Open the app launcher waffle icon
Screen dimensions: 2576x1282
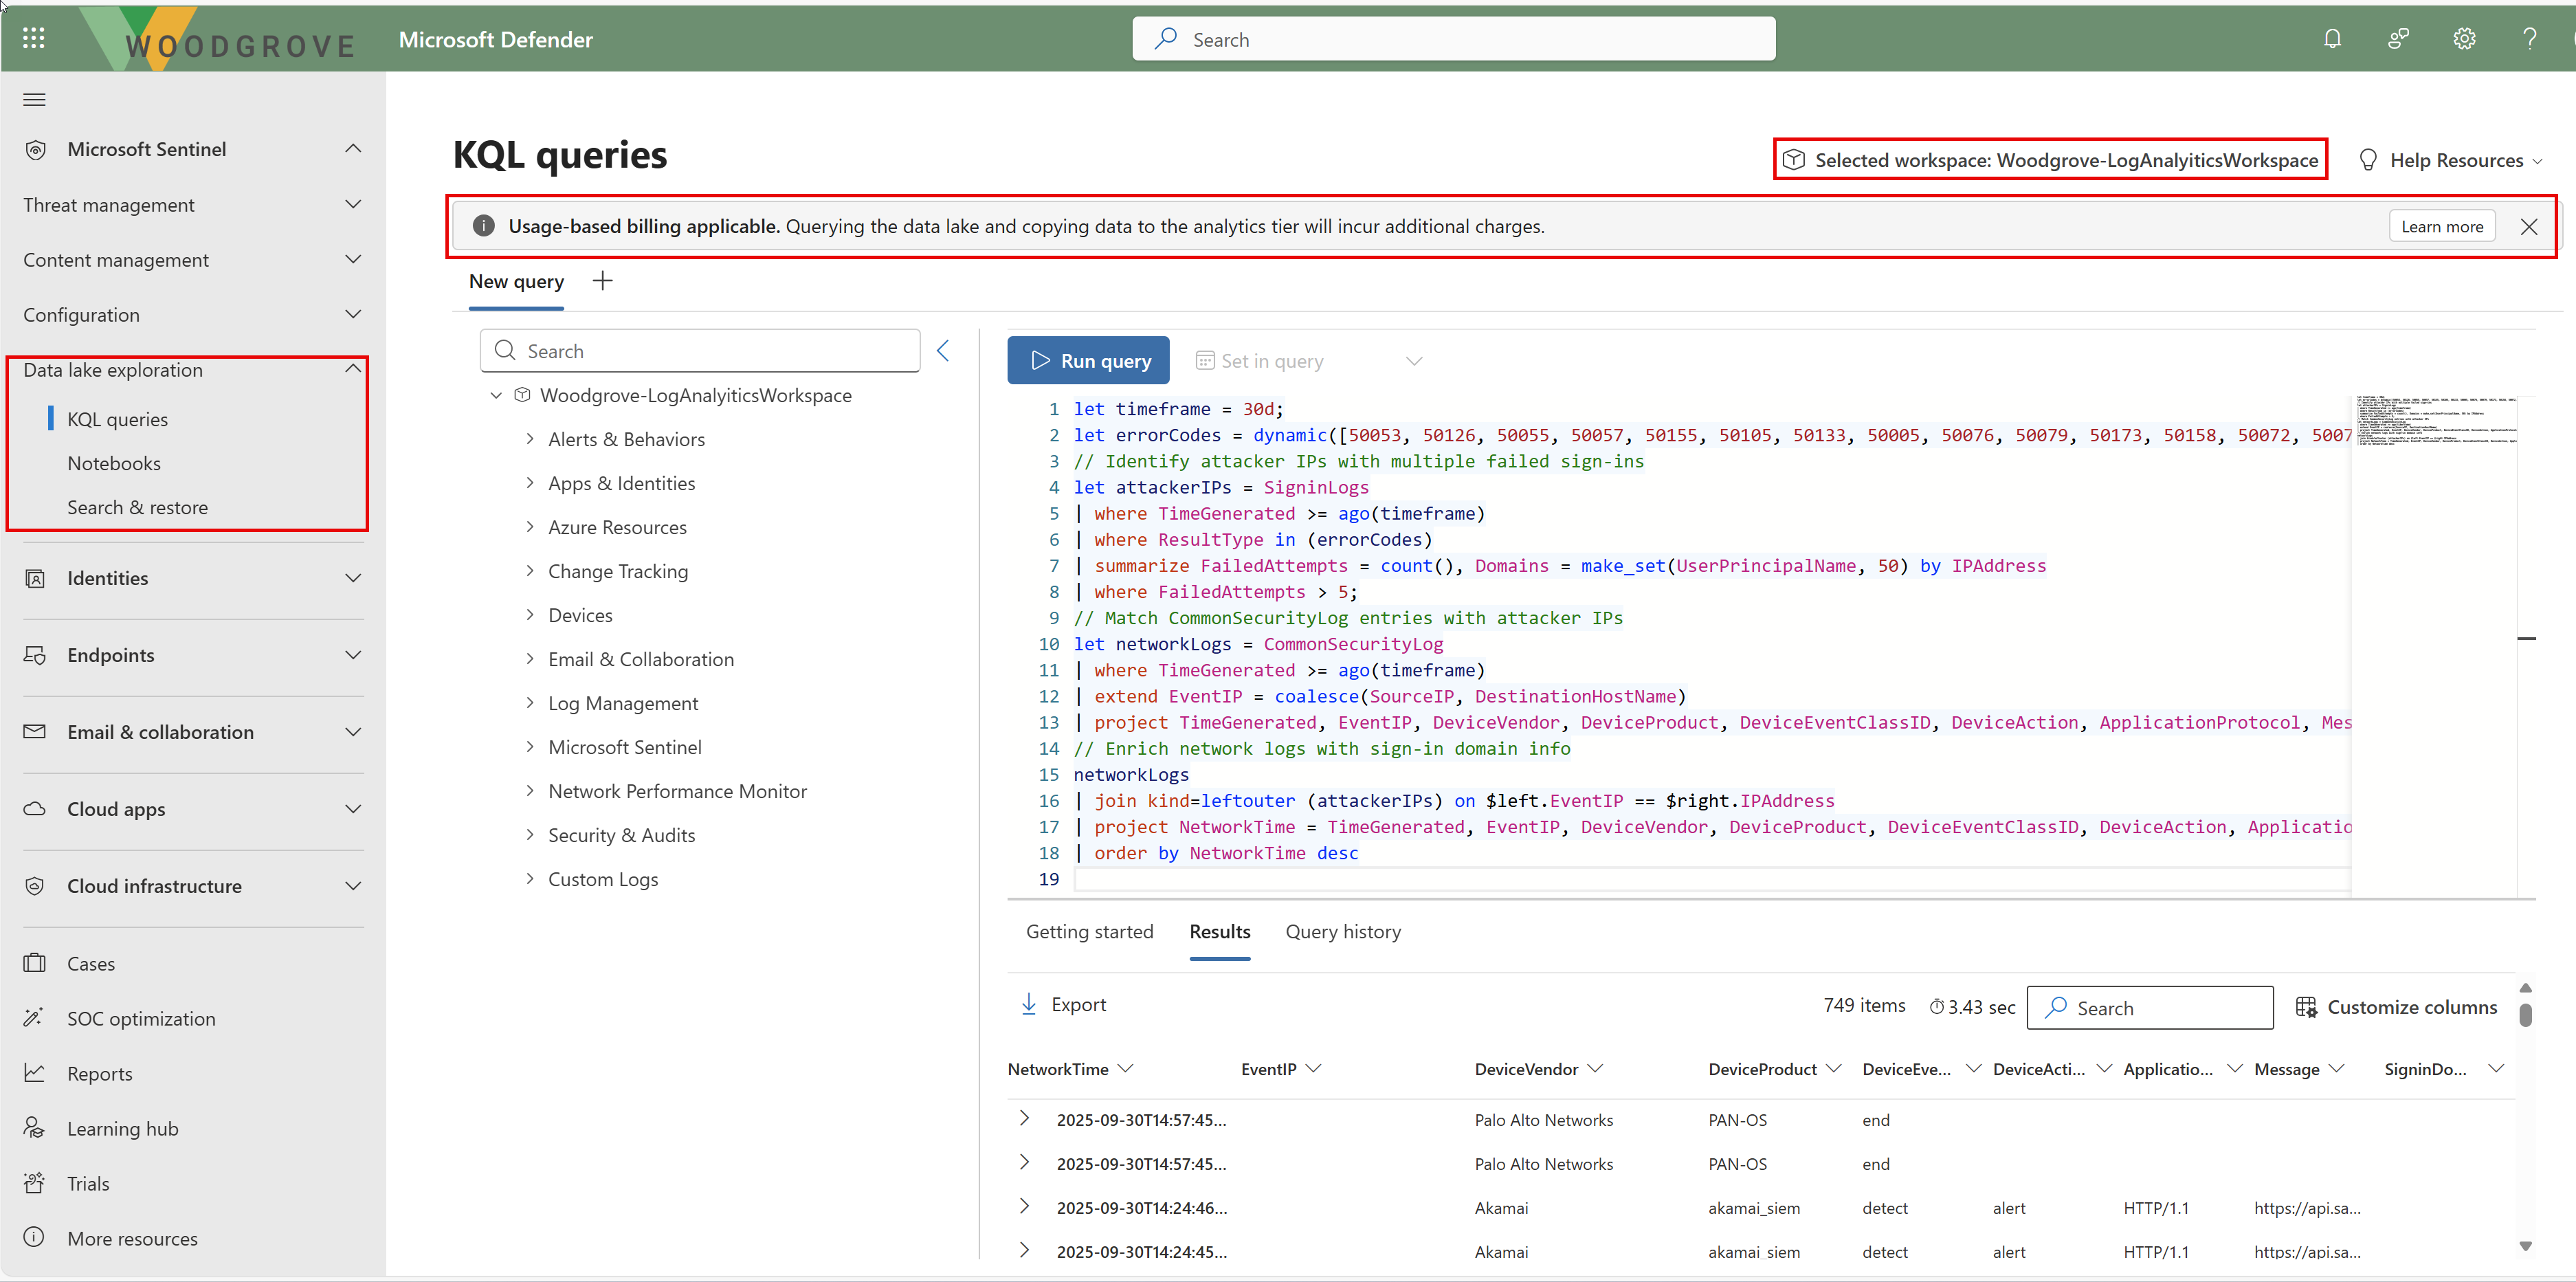(34, 39)
